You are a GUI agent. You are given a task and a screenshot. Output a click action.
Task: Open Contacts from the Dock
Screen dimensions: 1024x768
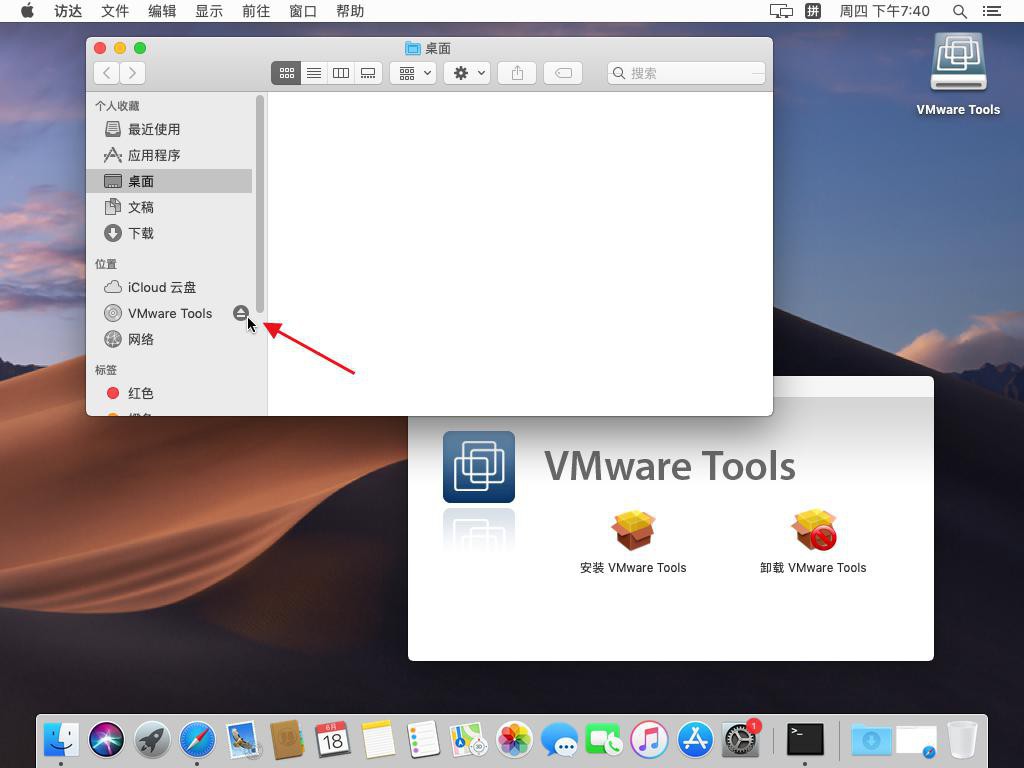287,740
